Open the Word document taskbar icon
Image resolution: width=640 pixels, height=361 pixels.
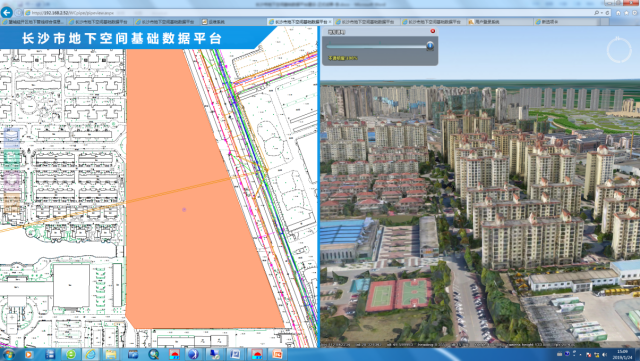(235, 354)
